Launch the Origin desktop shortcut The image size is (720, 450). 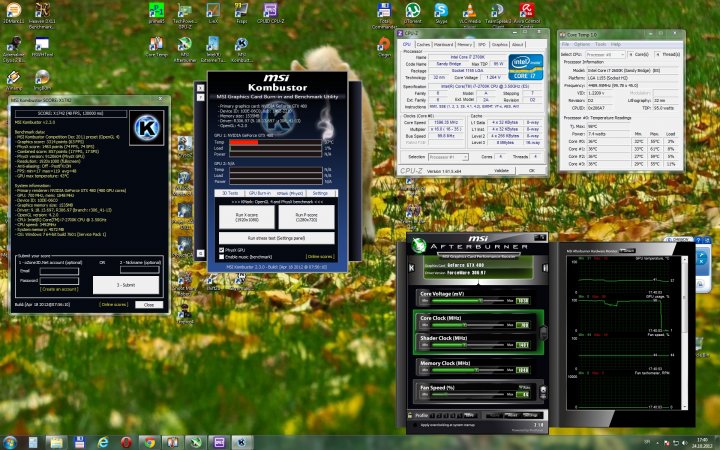click(384, 47)
